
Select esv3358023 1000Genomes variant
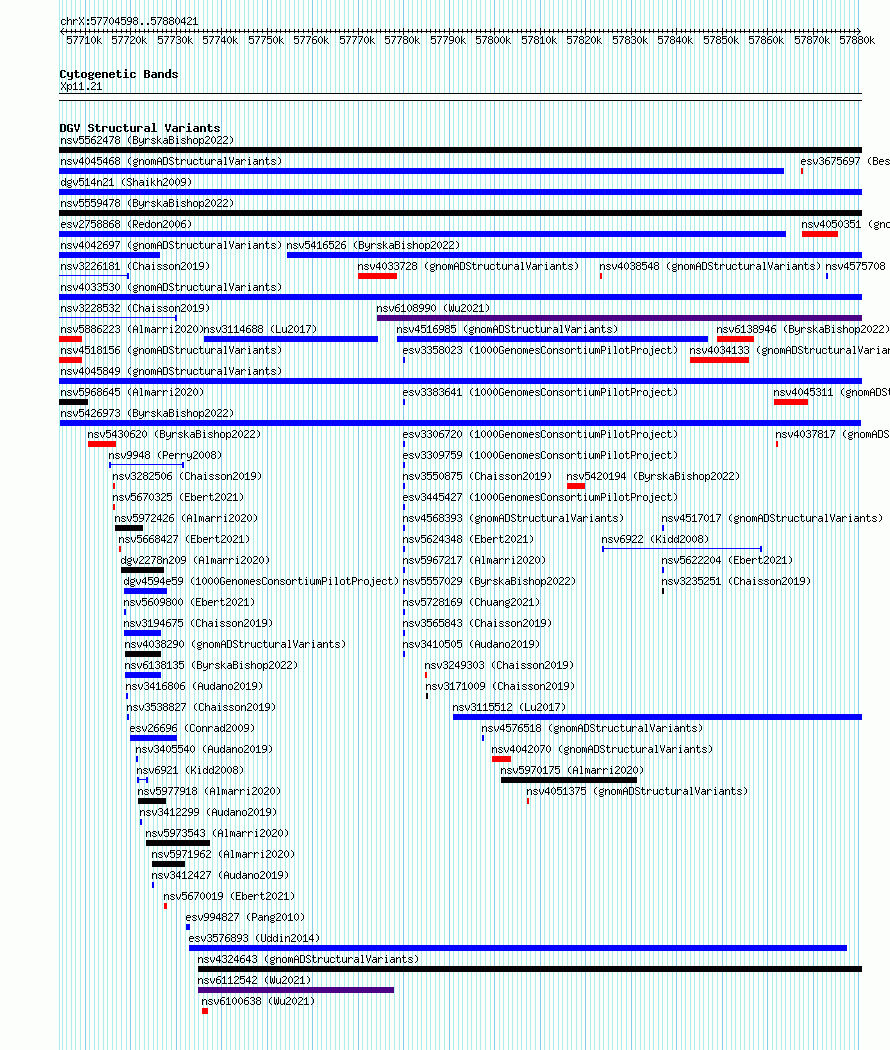540,350
